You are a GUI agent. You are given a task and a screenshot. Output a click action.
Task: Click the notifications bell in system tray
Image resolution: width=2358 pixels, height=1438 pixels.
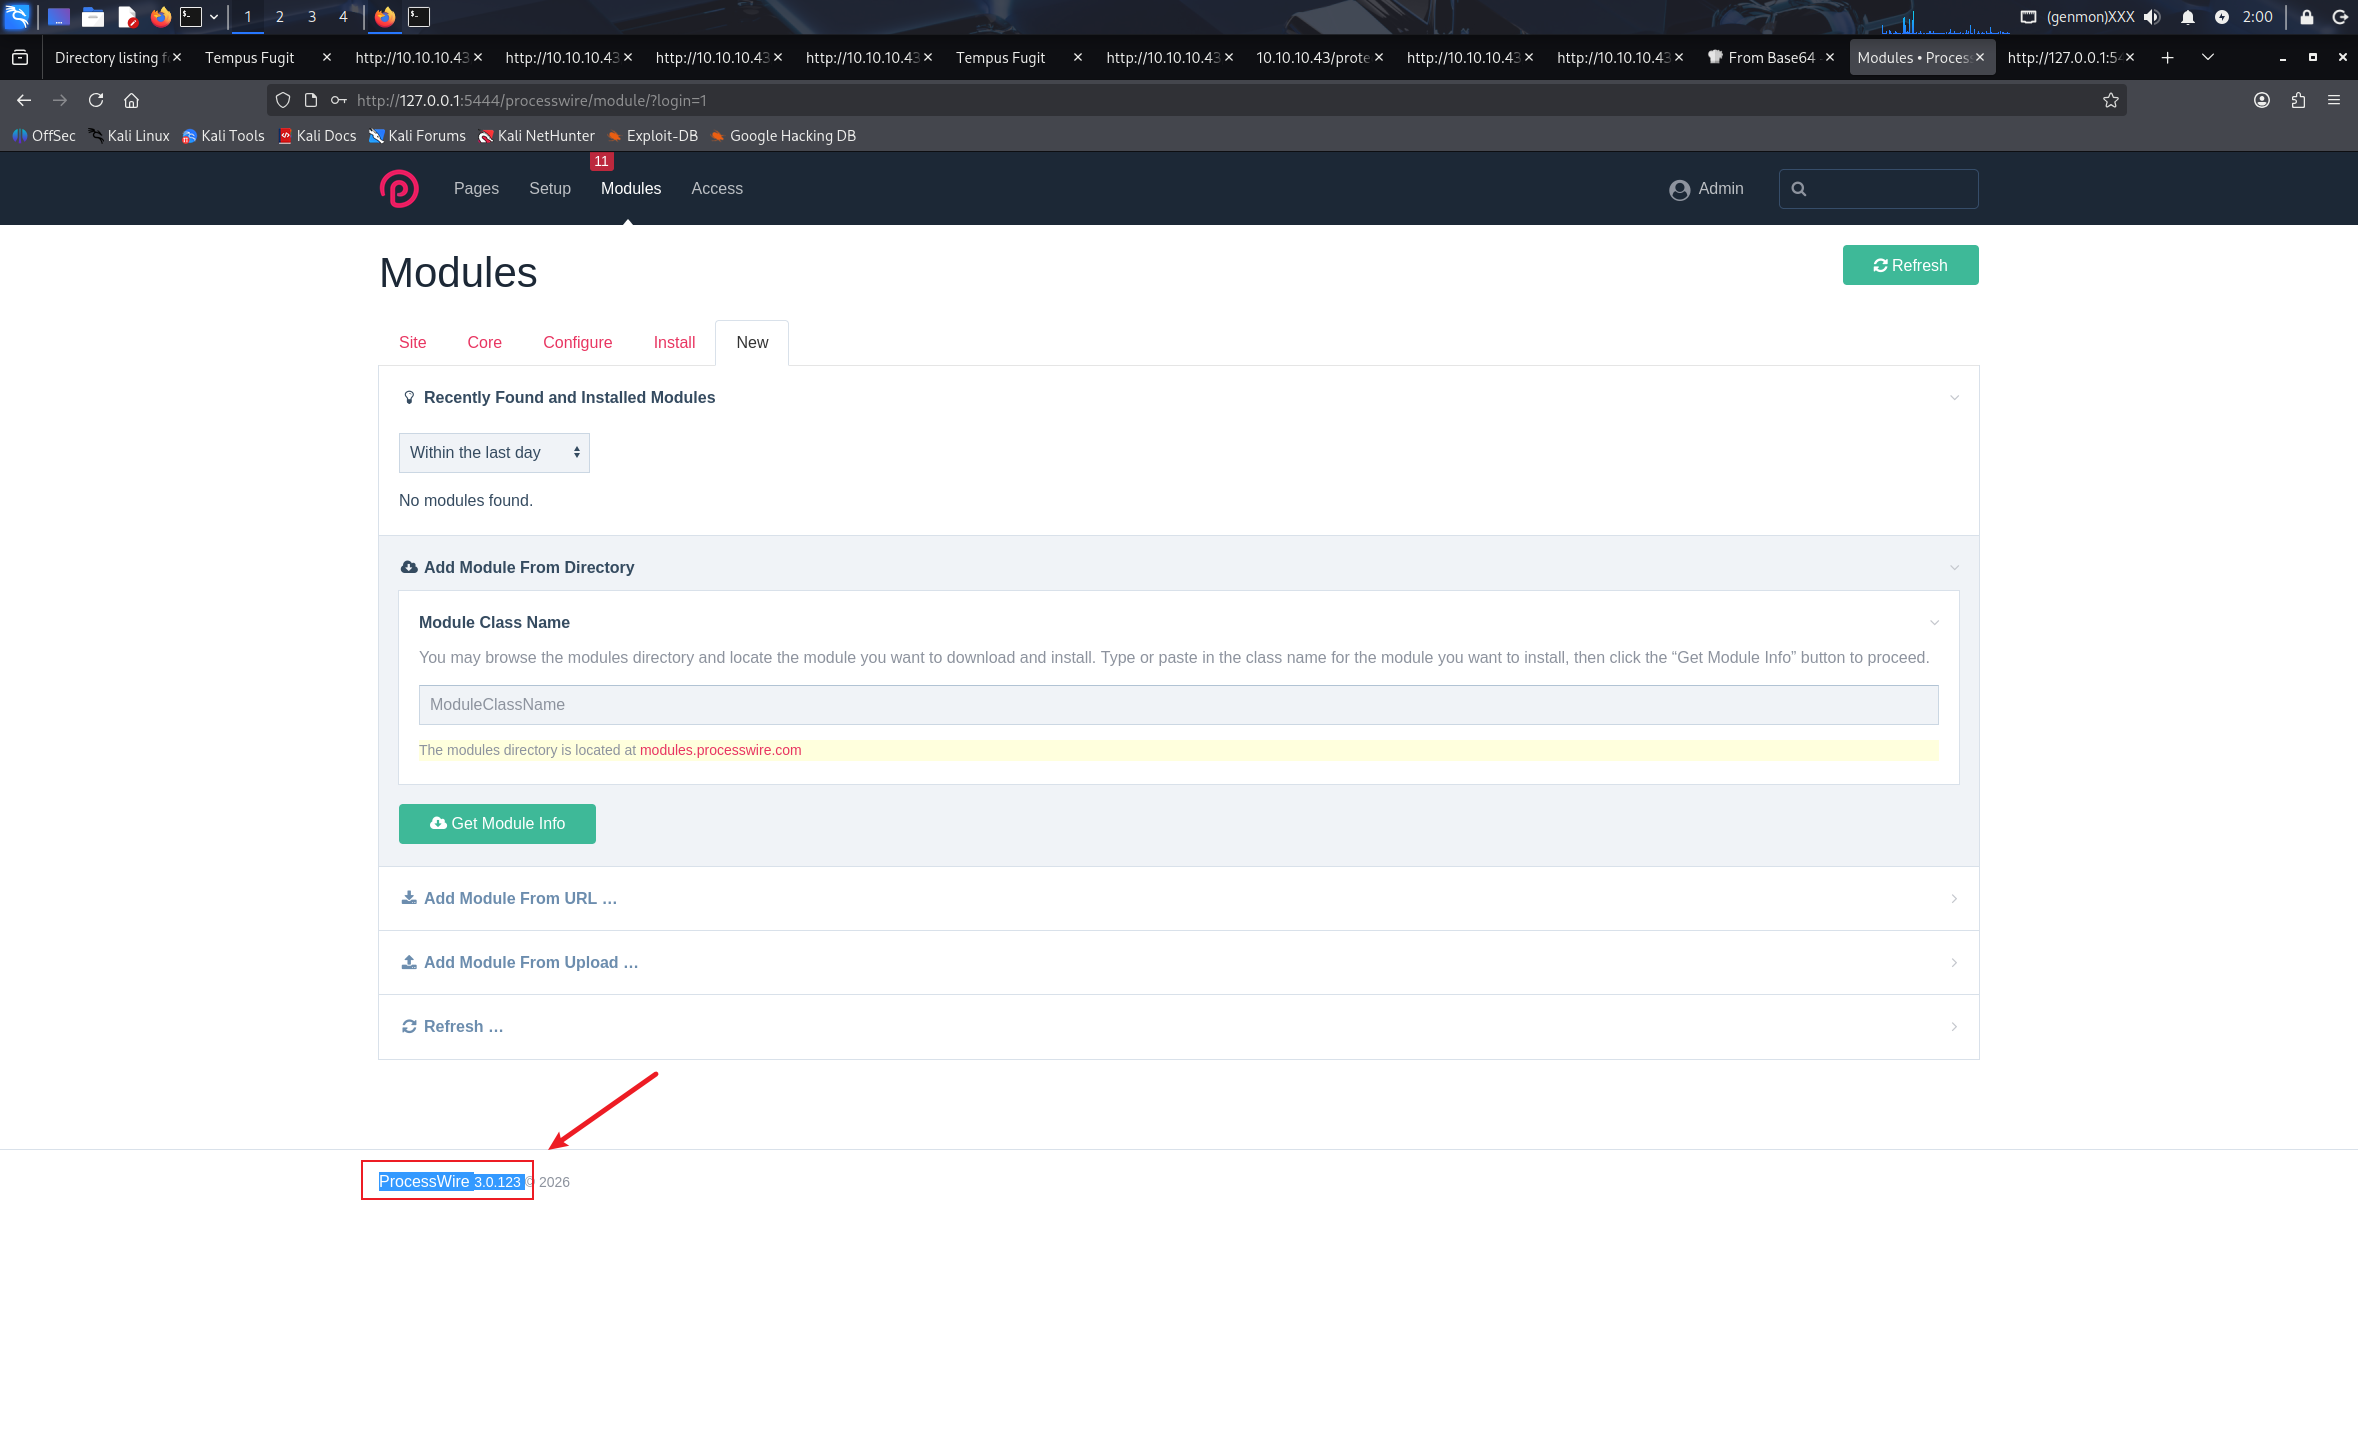click(x=2187, y=17)
